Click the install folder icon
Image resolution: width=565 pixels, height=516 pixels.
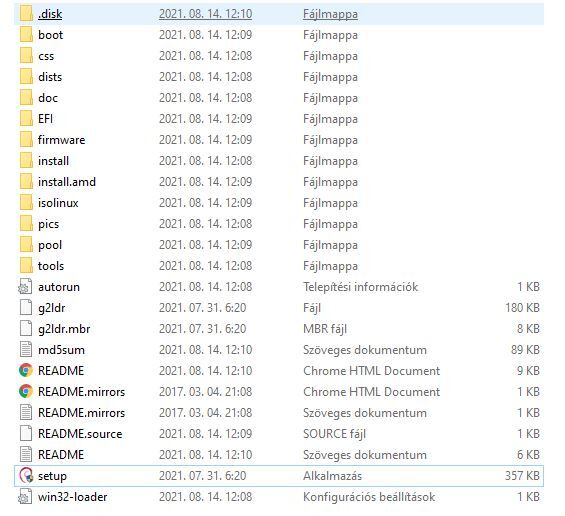pyautogui.click(x=26, y=161)
